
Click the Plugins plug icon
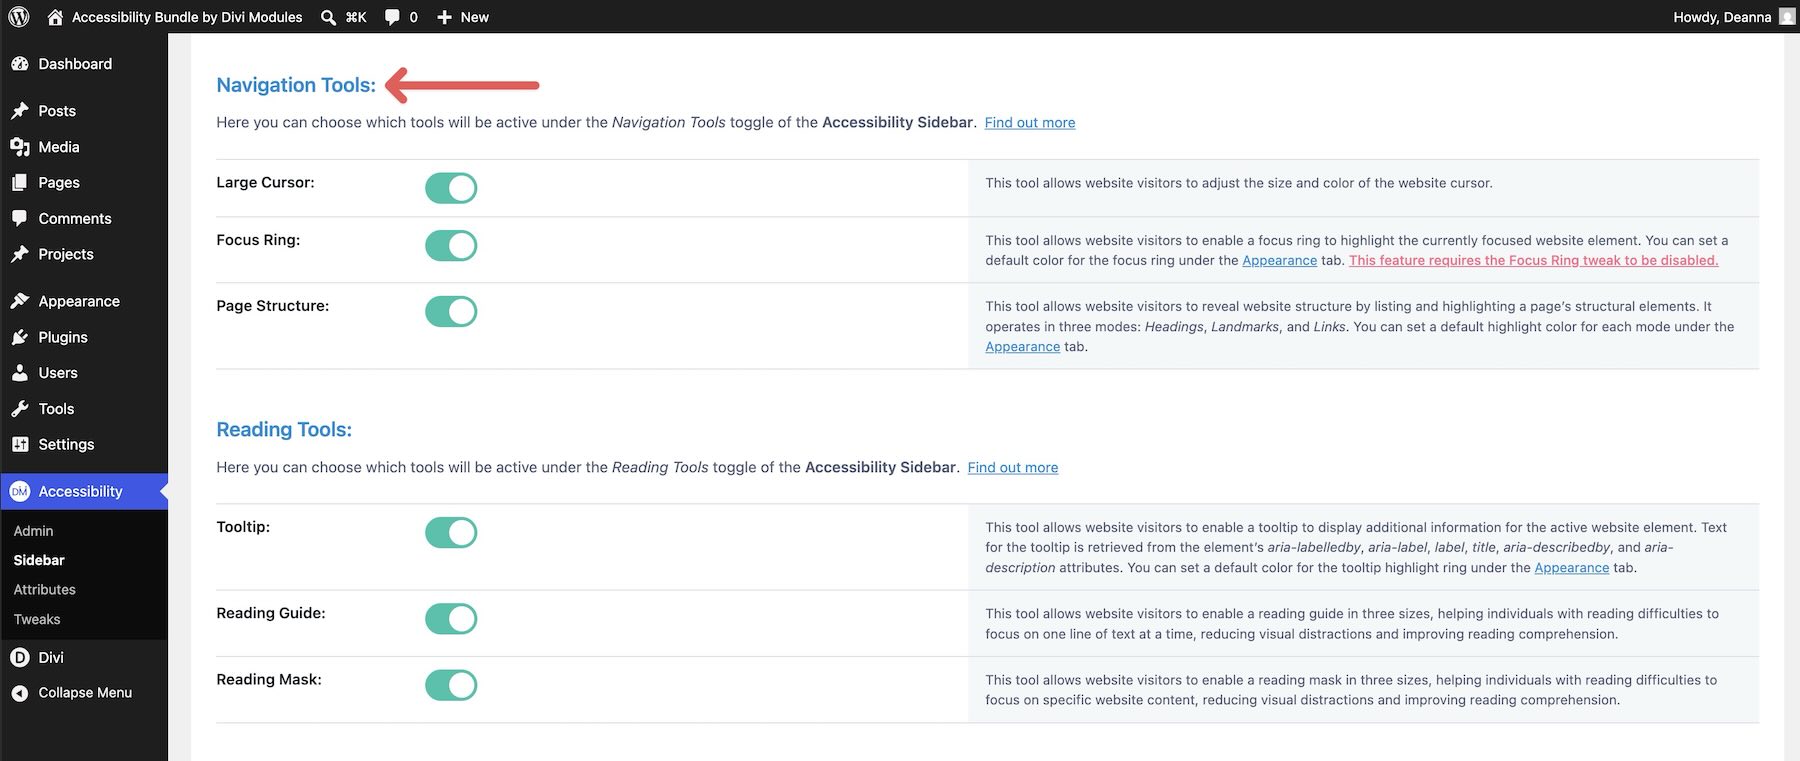point(20,337)
